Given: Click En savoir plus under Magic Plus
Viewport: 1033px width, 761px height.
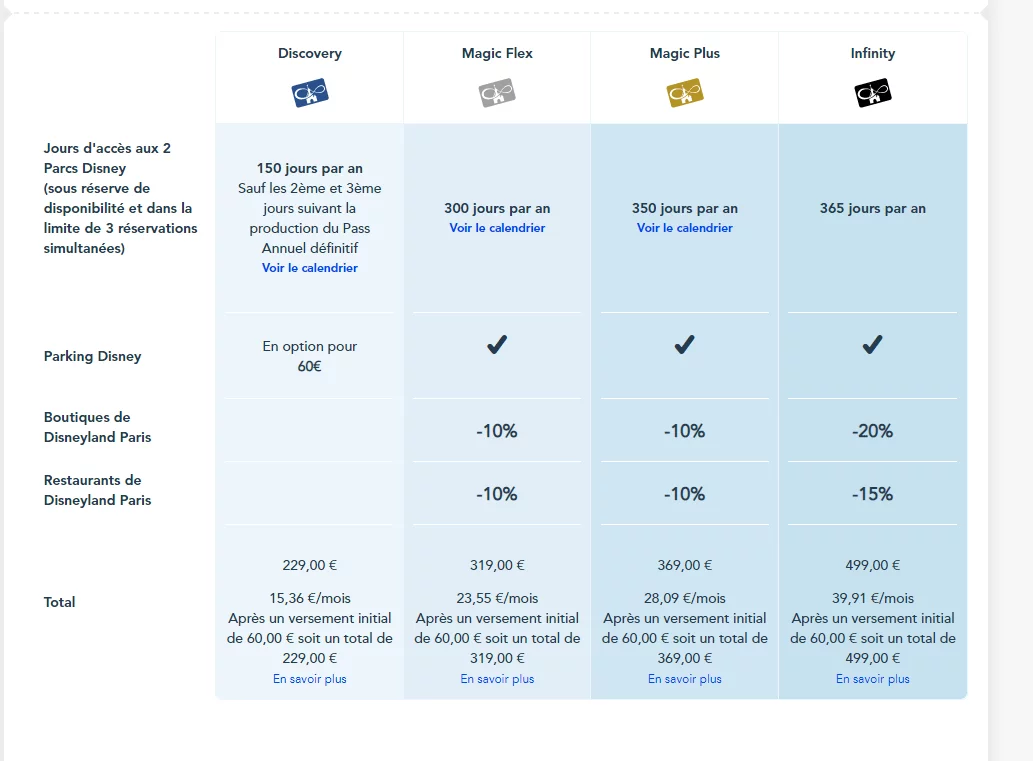Looking at the screenshot, I should coord(684,679).
